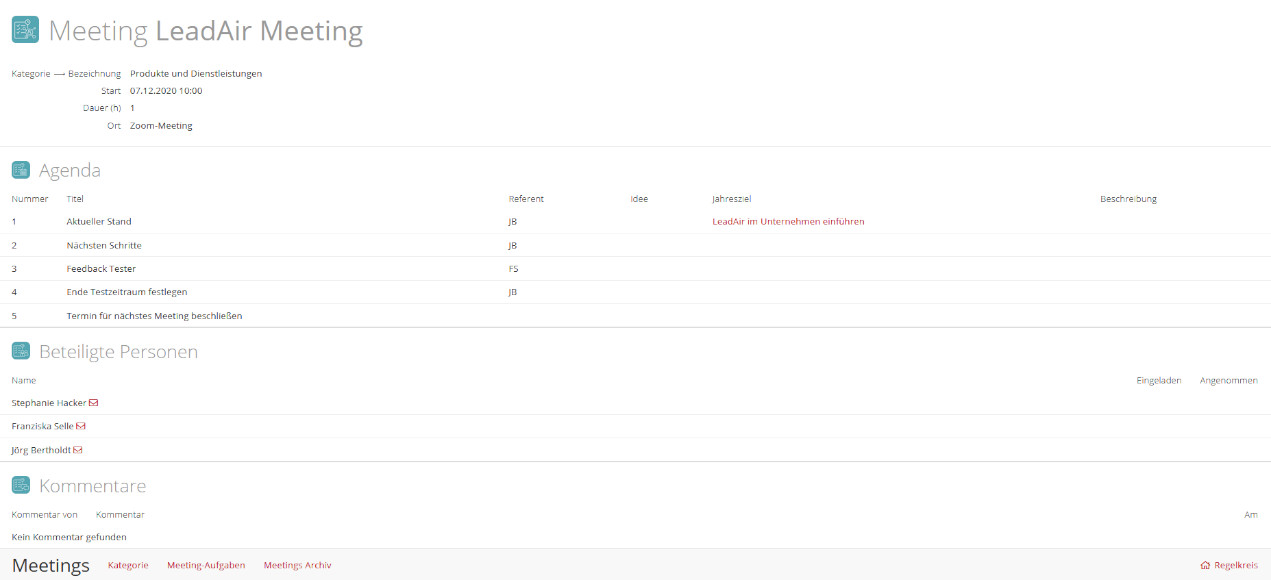Click the start date 07.12.2020 10:00

point(166,90)
